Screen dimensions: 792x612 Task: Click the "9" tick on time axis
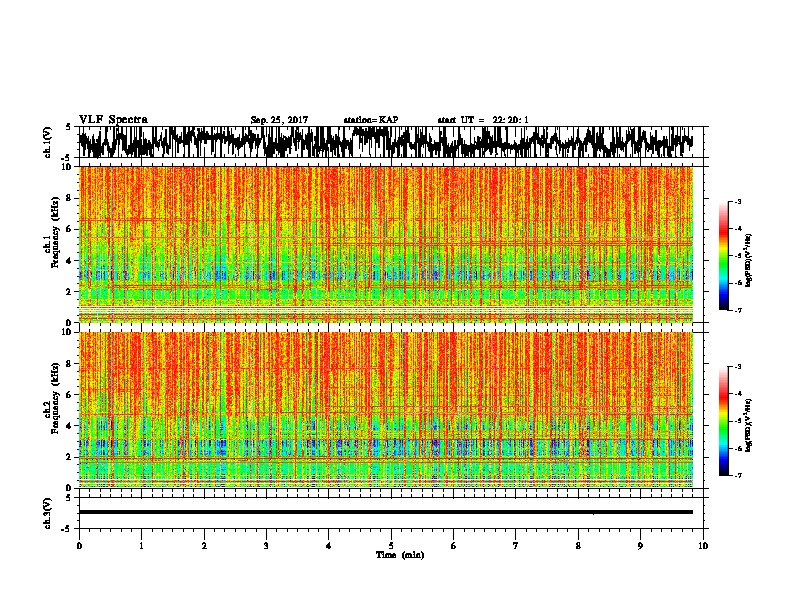(640, 546)
